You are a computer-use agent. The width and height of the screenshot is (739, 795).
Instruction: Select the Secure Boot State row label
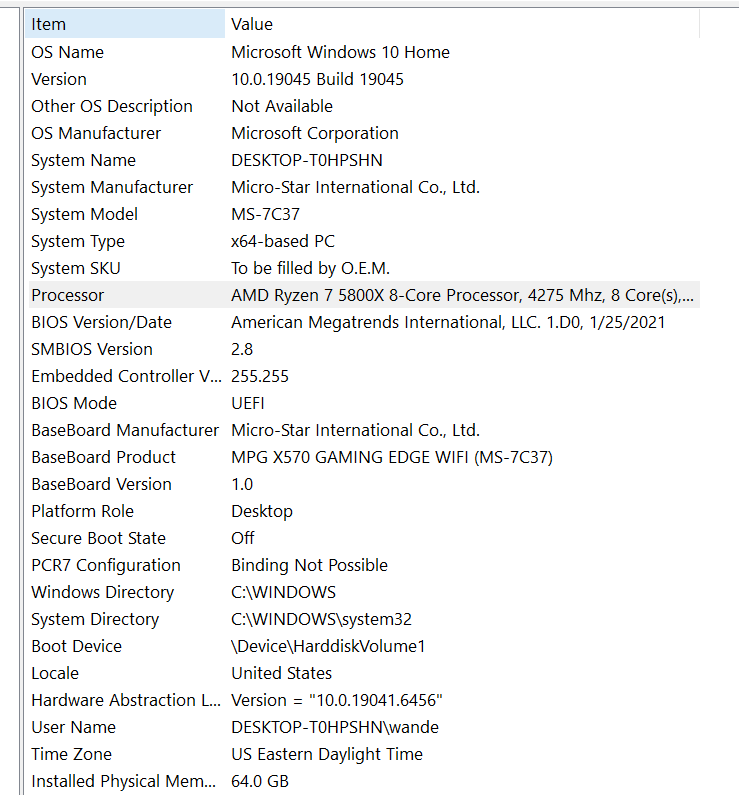pyautogui.click(x=98, y=538)
